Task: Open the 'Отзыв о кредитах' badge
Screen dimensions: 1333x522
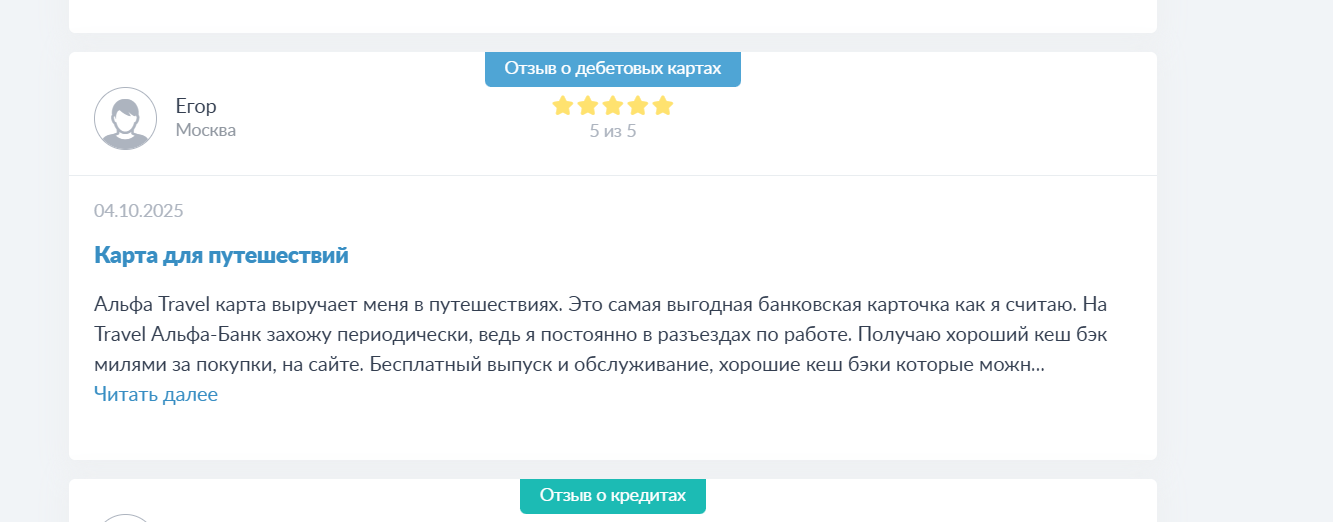Action: (x=612, y=495)
